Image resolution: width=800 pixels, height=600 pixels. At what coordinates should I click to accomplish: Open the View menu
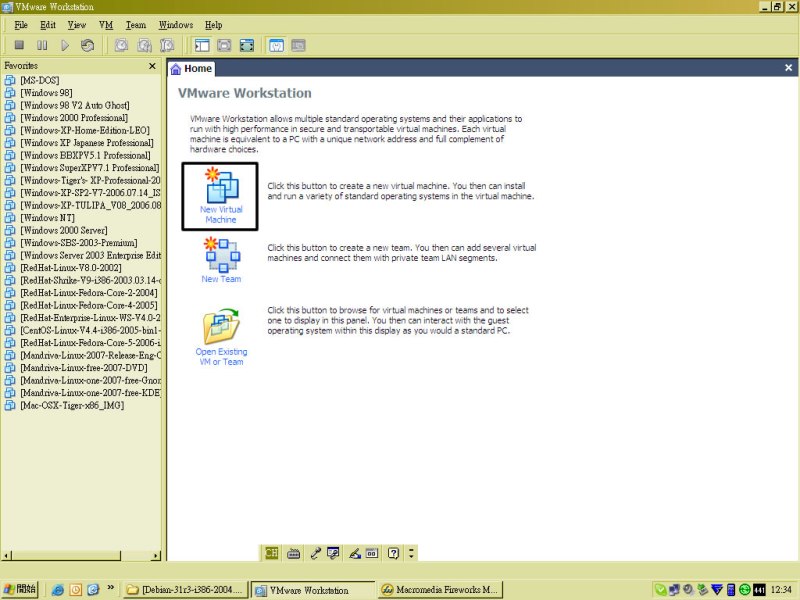[x=77, y=25]
